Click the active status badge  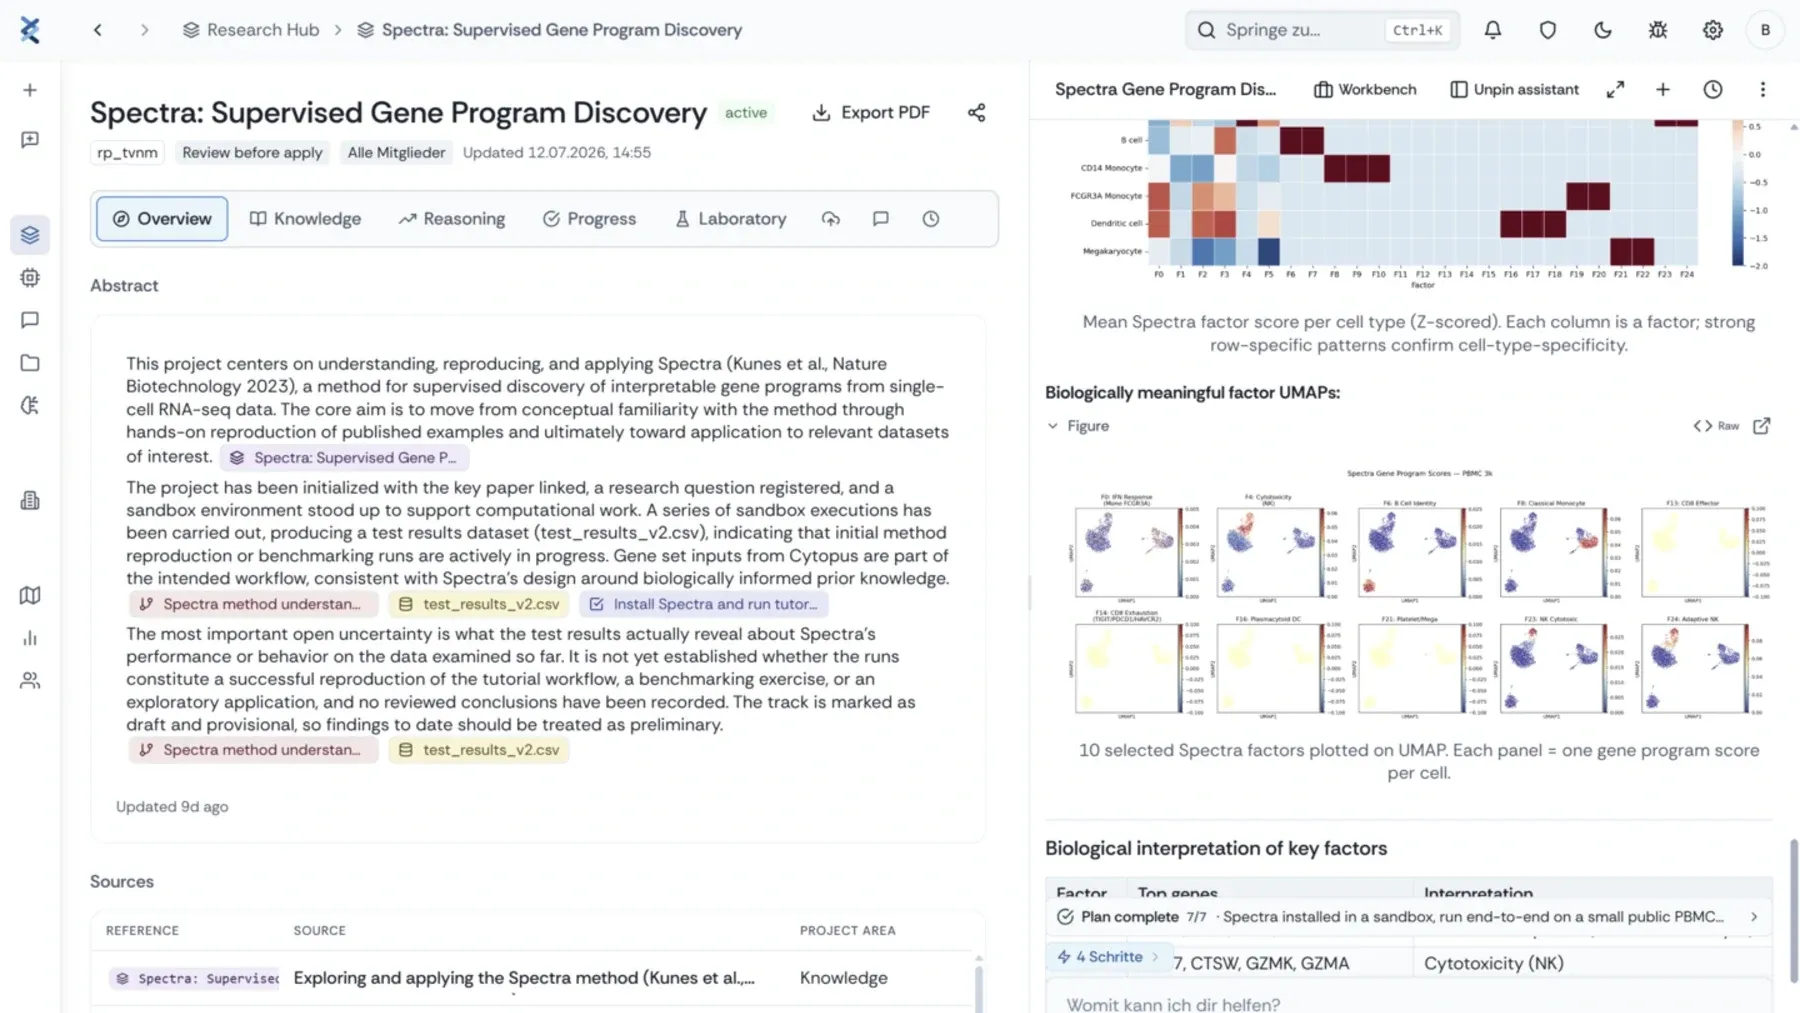[746, 113]
